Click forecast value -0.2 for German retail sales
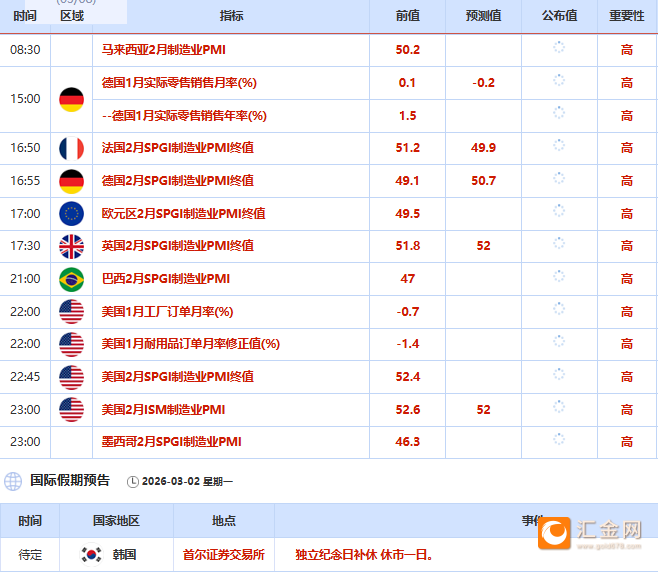 483,83
